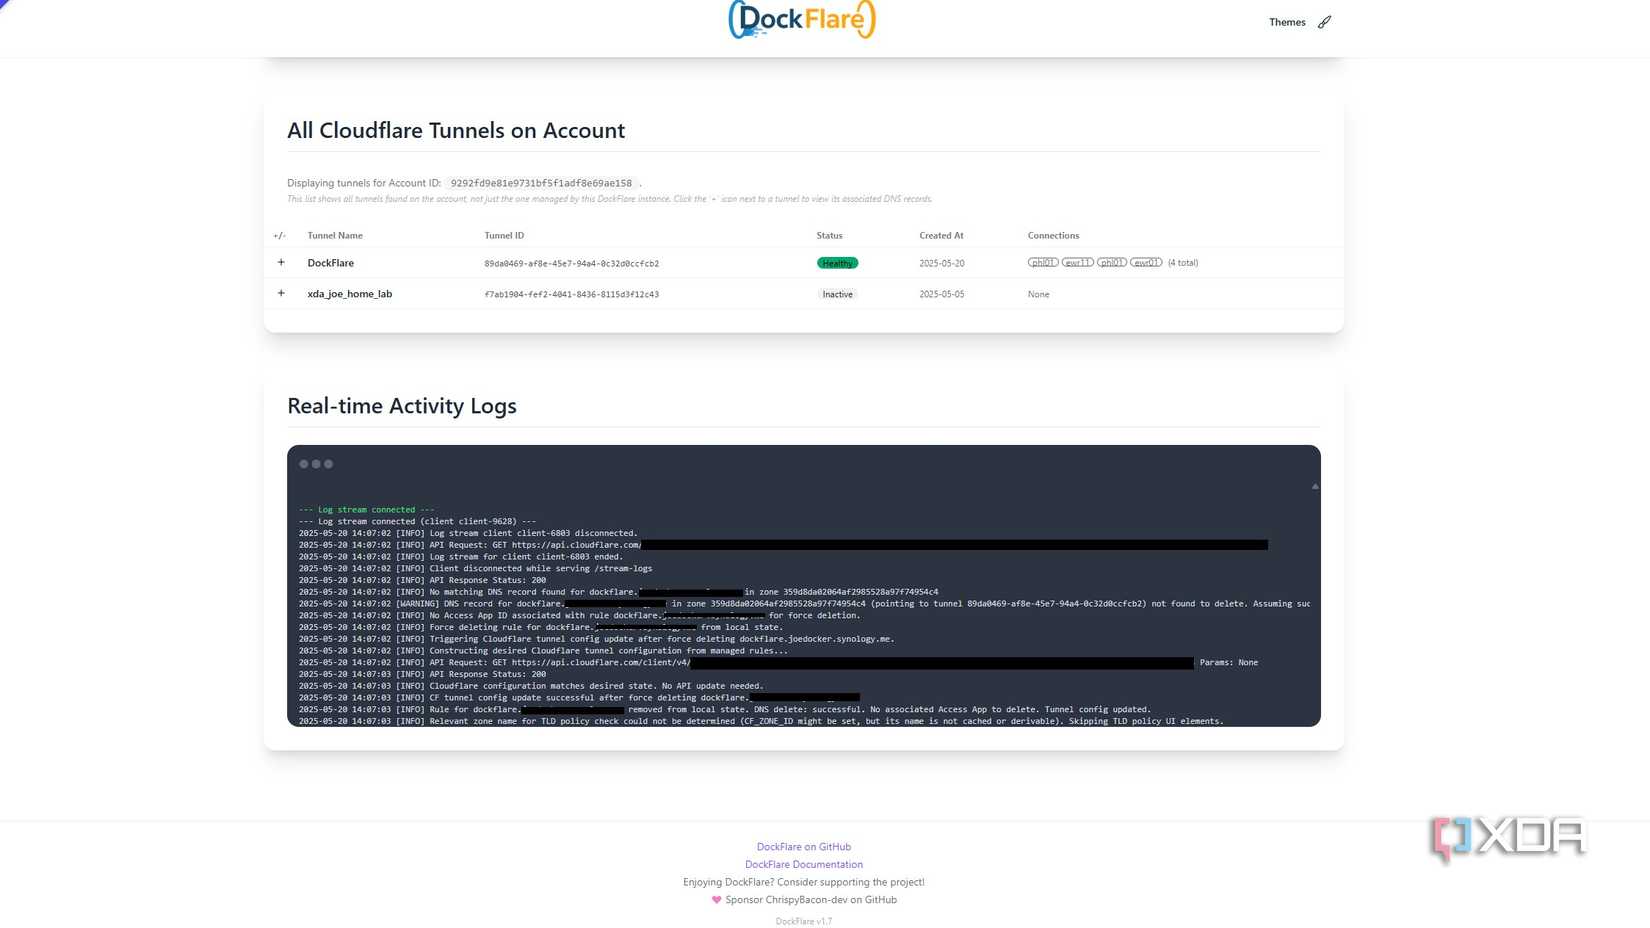Click the DockFlare logo at the top
This screenshot has width=1650, height=928.
802,20
